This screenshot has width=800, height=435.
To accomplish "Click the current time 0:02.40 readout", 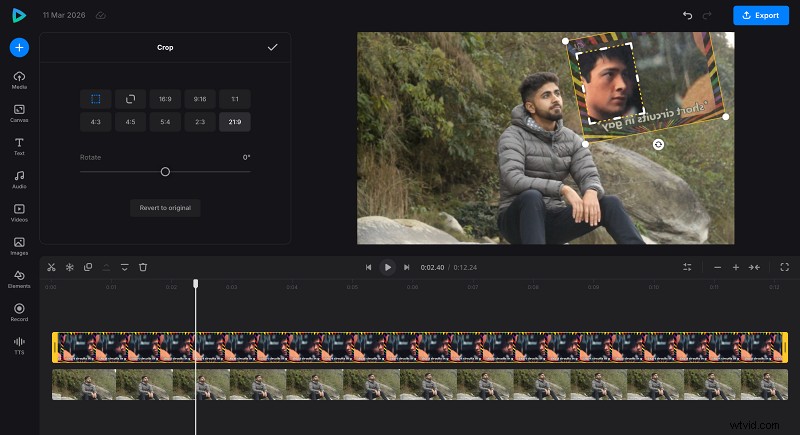I will [x=432, y=267].
